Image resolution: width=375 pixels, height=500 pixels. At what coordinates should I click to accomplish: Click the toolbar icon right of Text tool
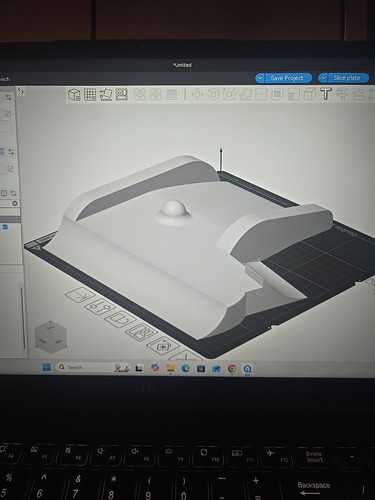[x=342, y=95]
